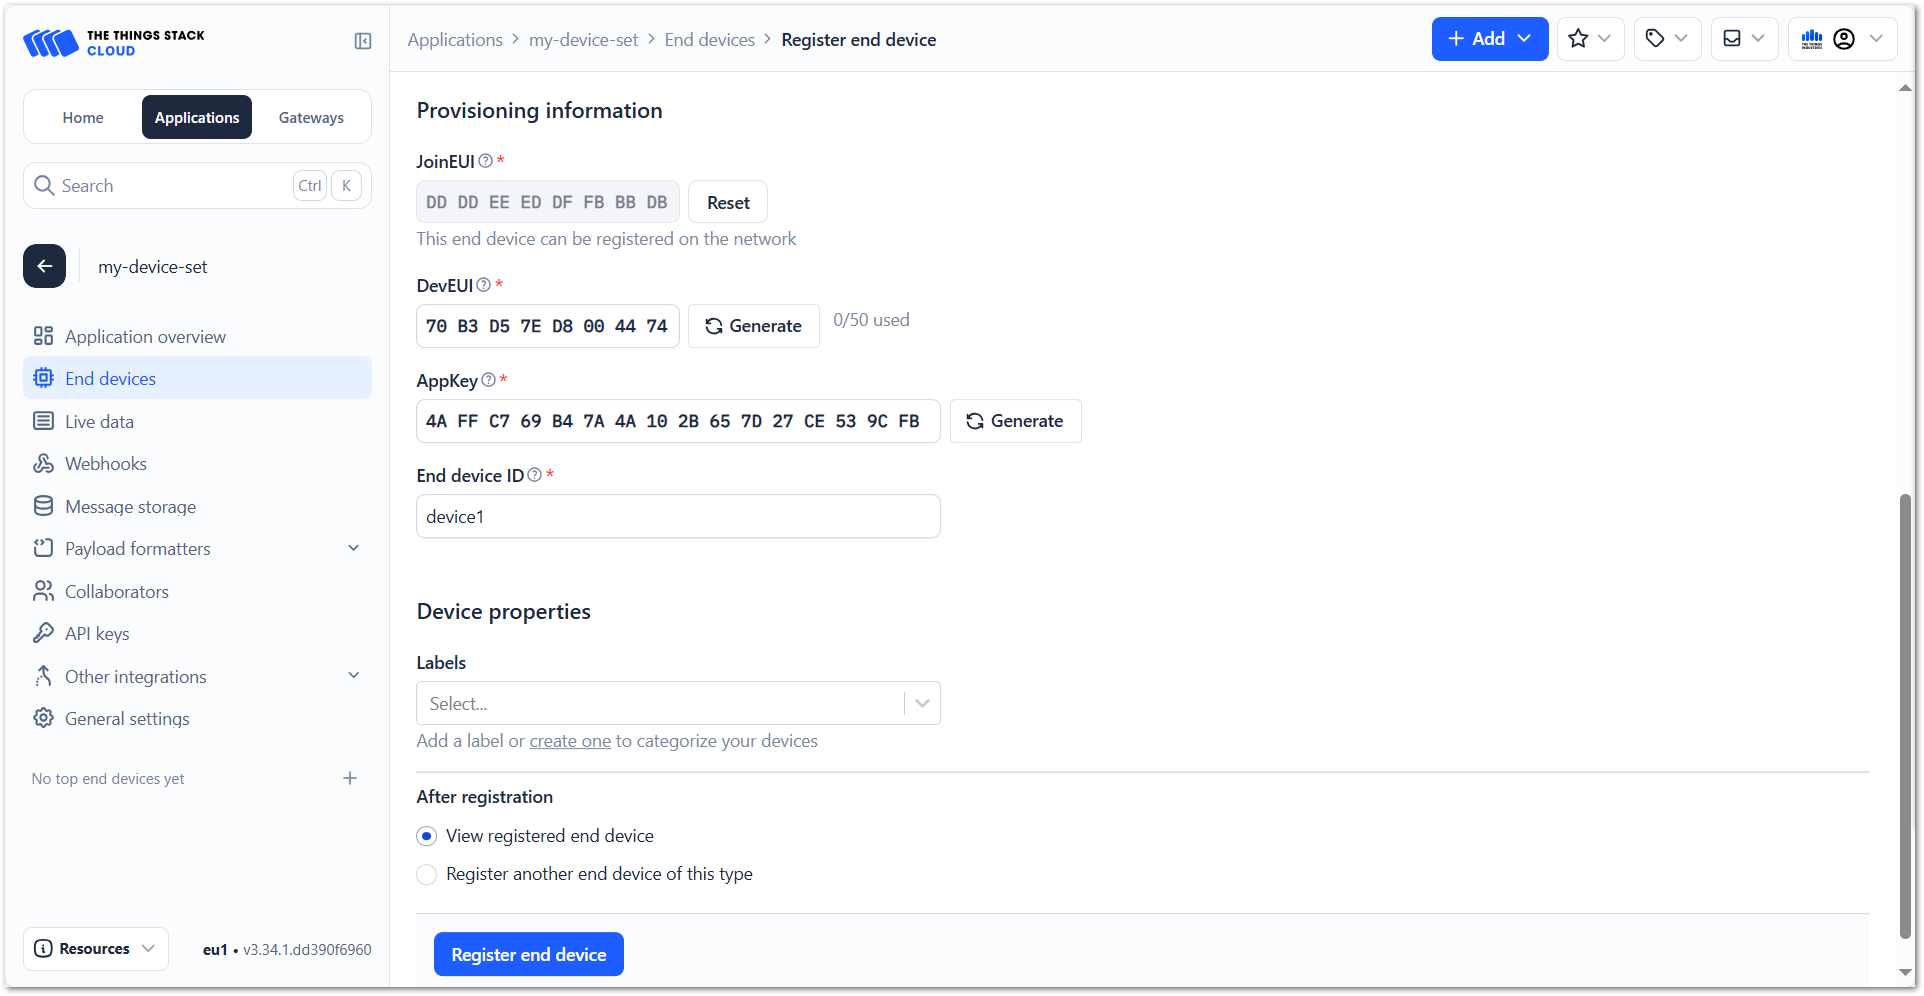
Task: Open Message storage from sidebar
Action: click(x=129, y=506)
